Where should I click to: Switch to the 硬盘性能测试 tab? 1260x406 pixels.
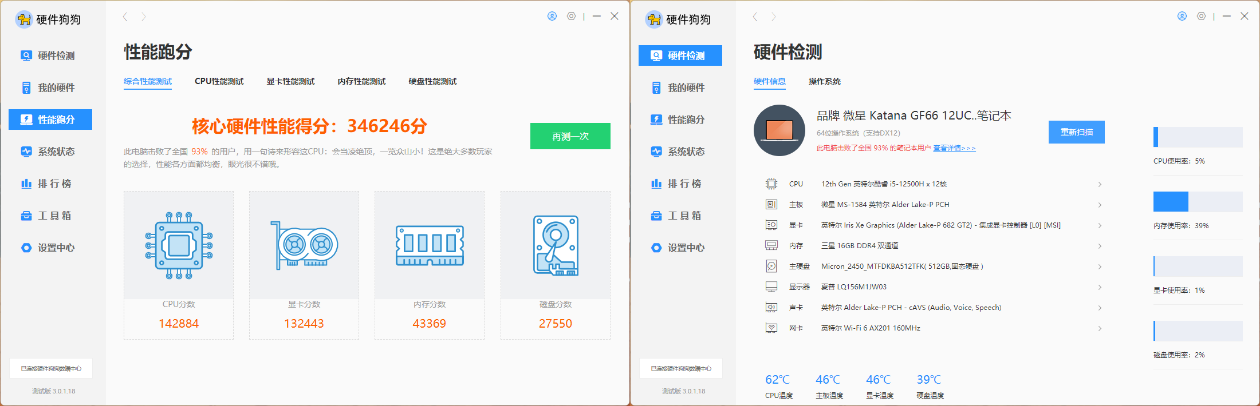(x=432, y=81)
